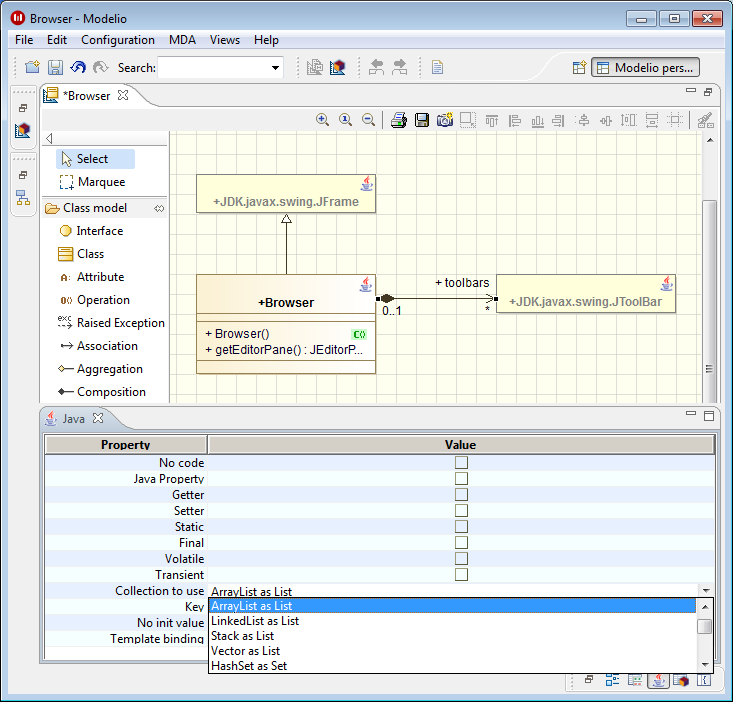
Task: Check the Setter option
Action: (x=461, y=510)
